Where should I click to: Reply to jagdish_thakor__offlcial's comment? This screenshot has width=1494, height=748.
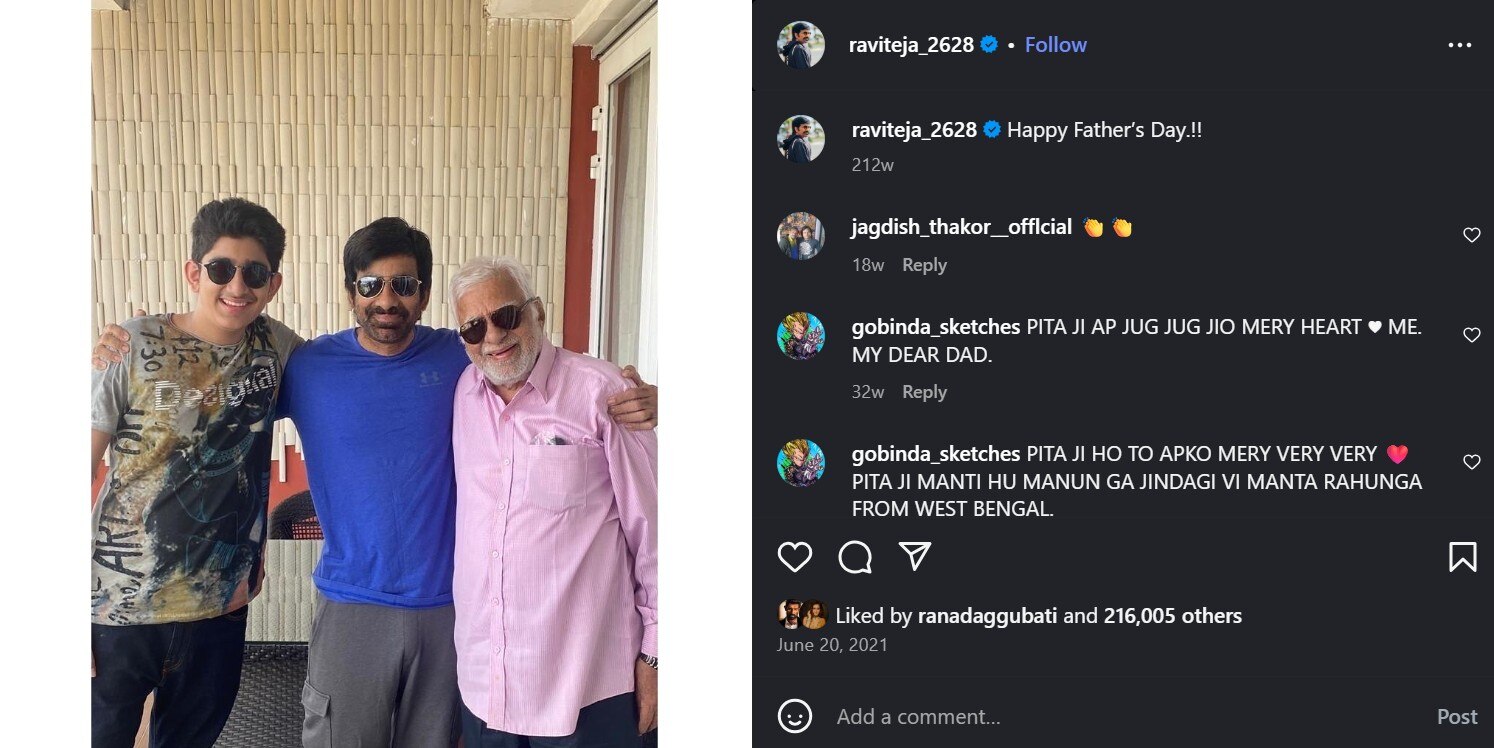tap(924, 265)
